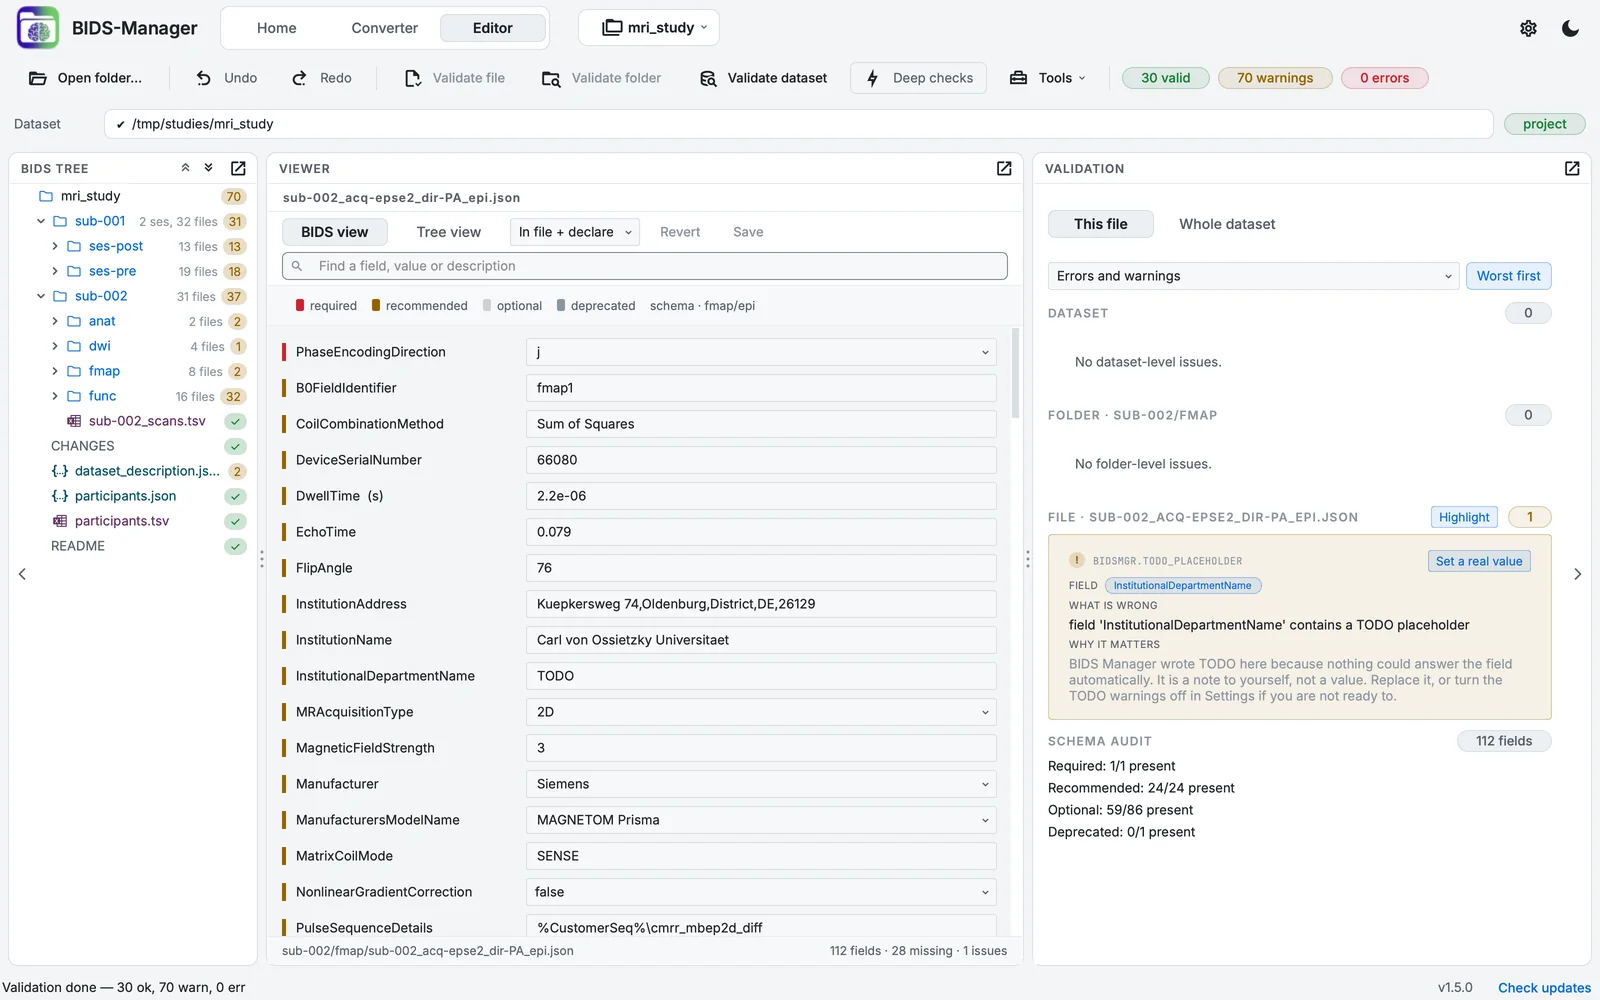
Task: Open the PhaseEncodingDirection dropdown
Action: [x=761, y=352]
